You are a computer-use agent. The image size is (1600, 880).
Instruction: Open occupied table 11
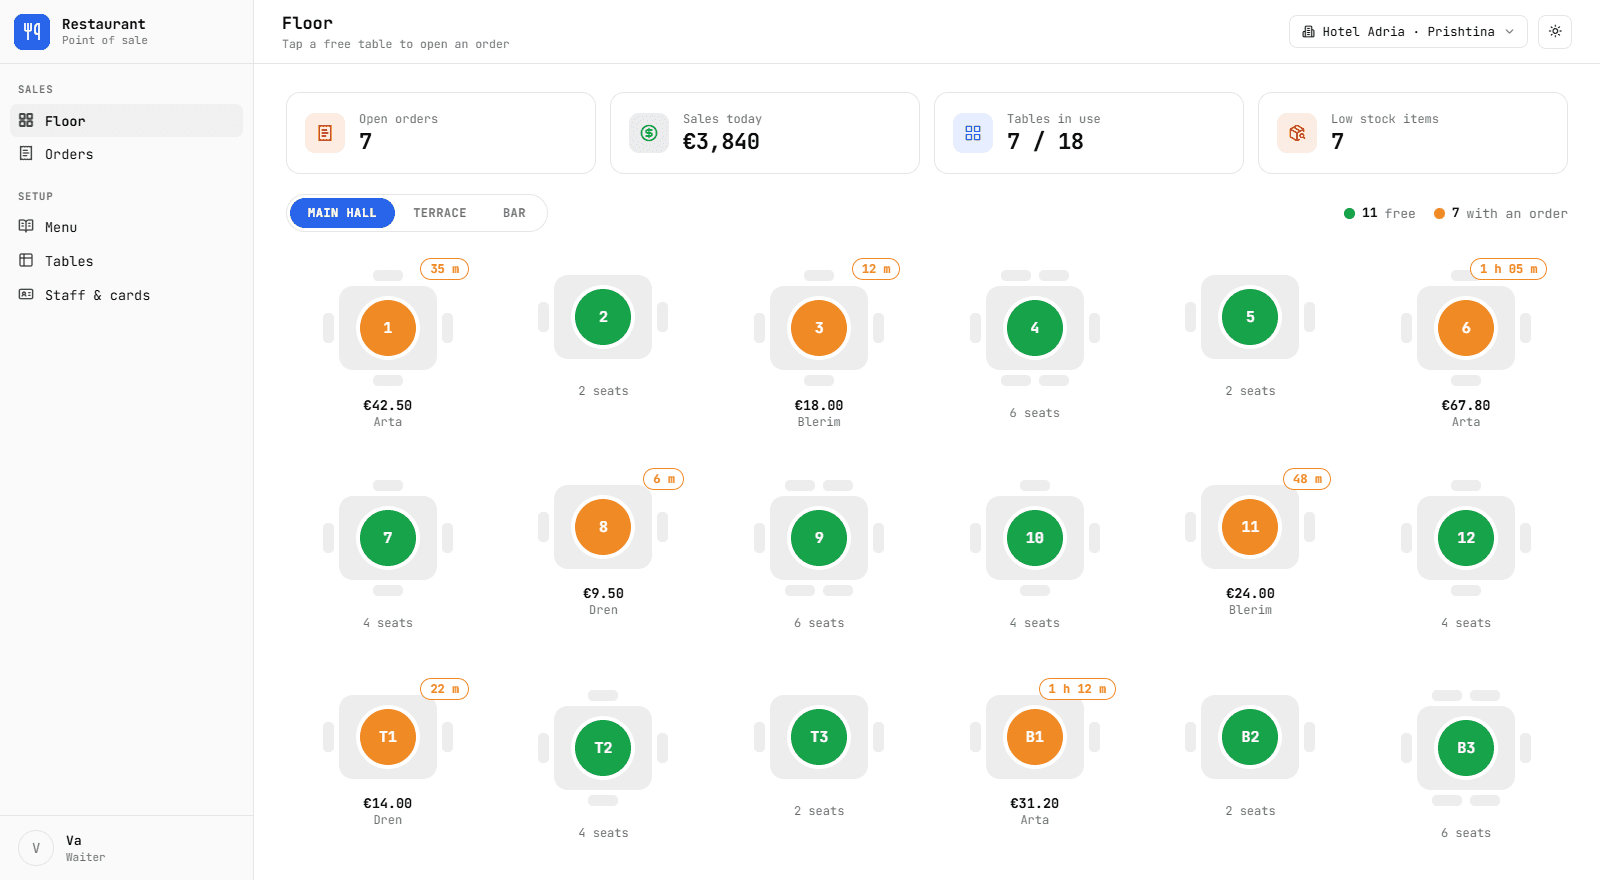coord(1250,527)
